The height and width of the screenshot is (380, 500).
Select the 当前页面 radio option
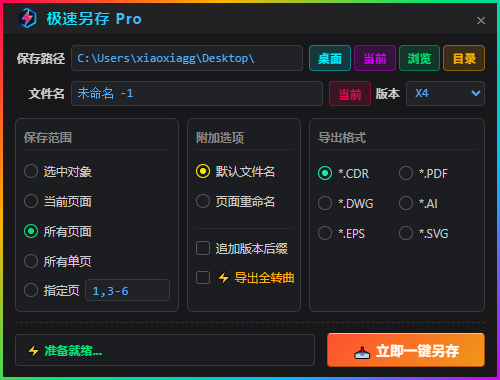pyautogui.click(x=31, y=201)
